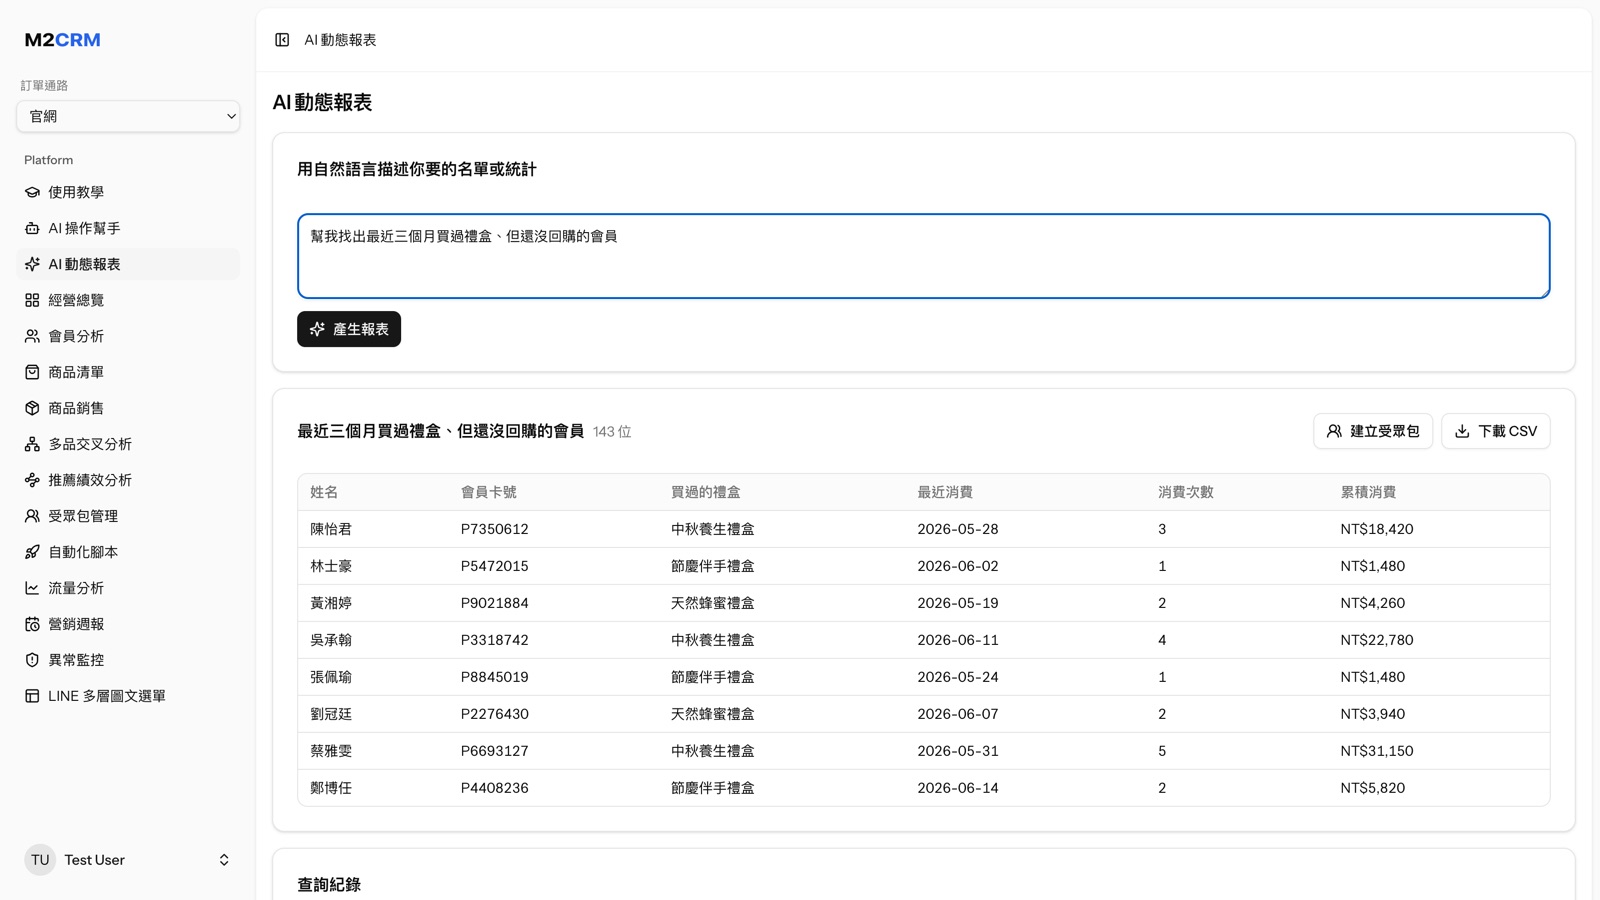Screen dimensions: 1600x900
Task: Click the 建立受眾包 button
Action: pyautogui.click(x=1373, y=431)
